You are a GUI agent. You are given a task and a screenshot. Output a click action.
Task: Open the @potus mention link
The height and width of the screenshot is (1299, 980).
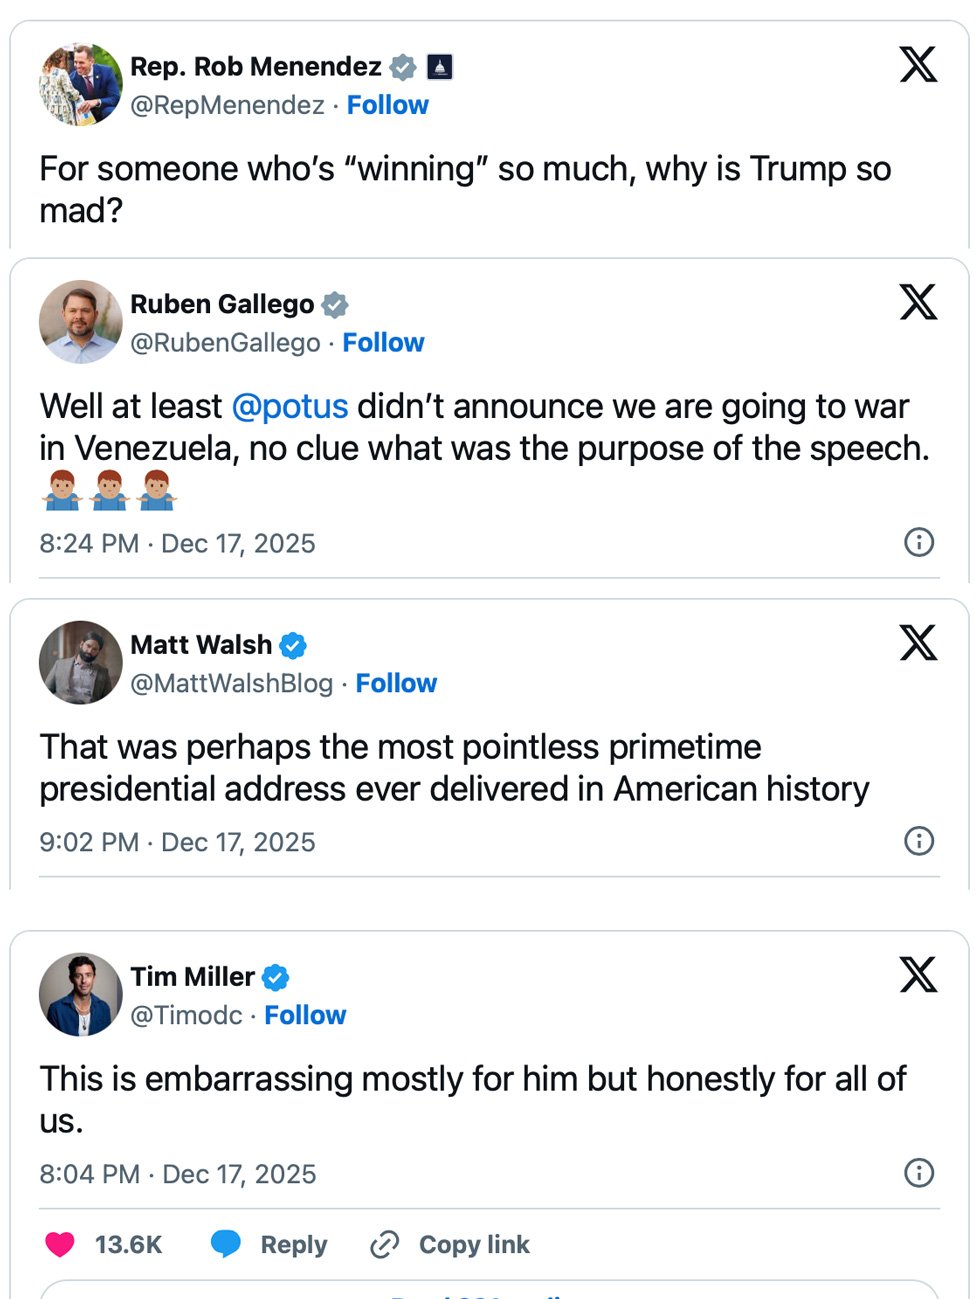point(290,407)
